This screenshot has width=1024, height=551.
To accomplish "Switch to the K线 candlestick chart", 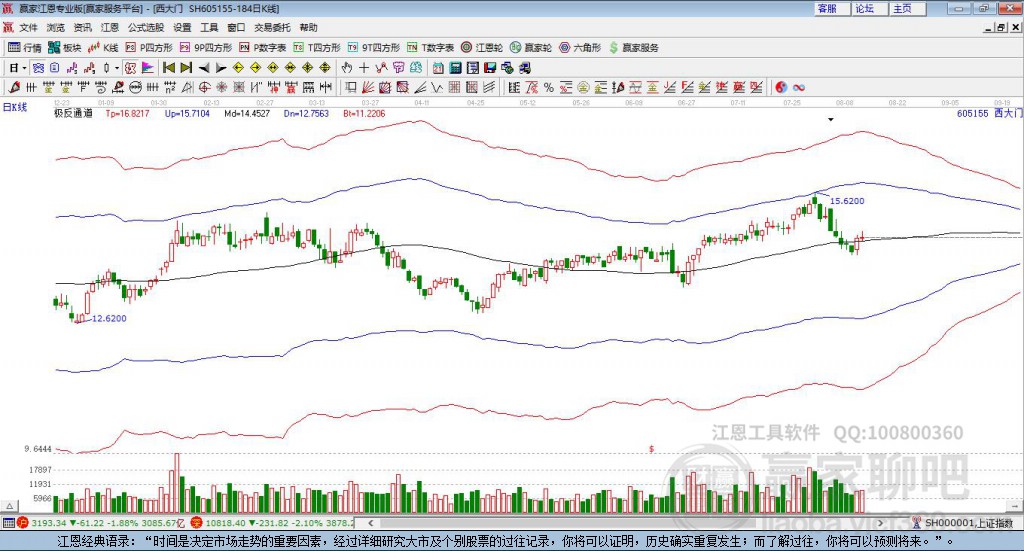I will pyautogui.click(x=104, y=48).
